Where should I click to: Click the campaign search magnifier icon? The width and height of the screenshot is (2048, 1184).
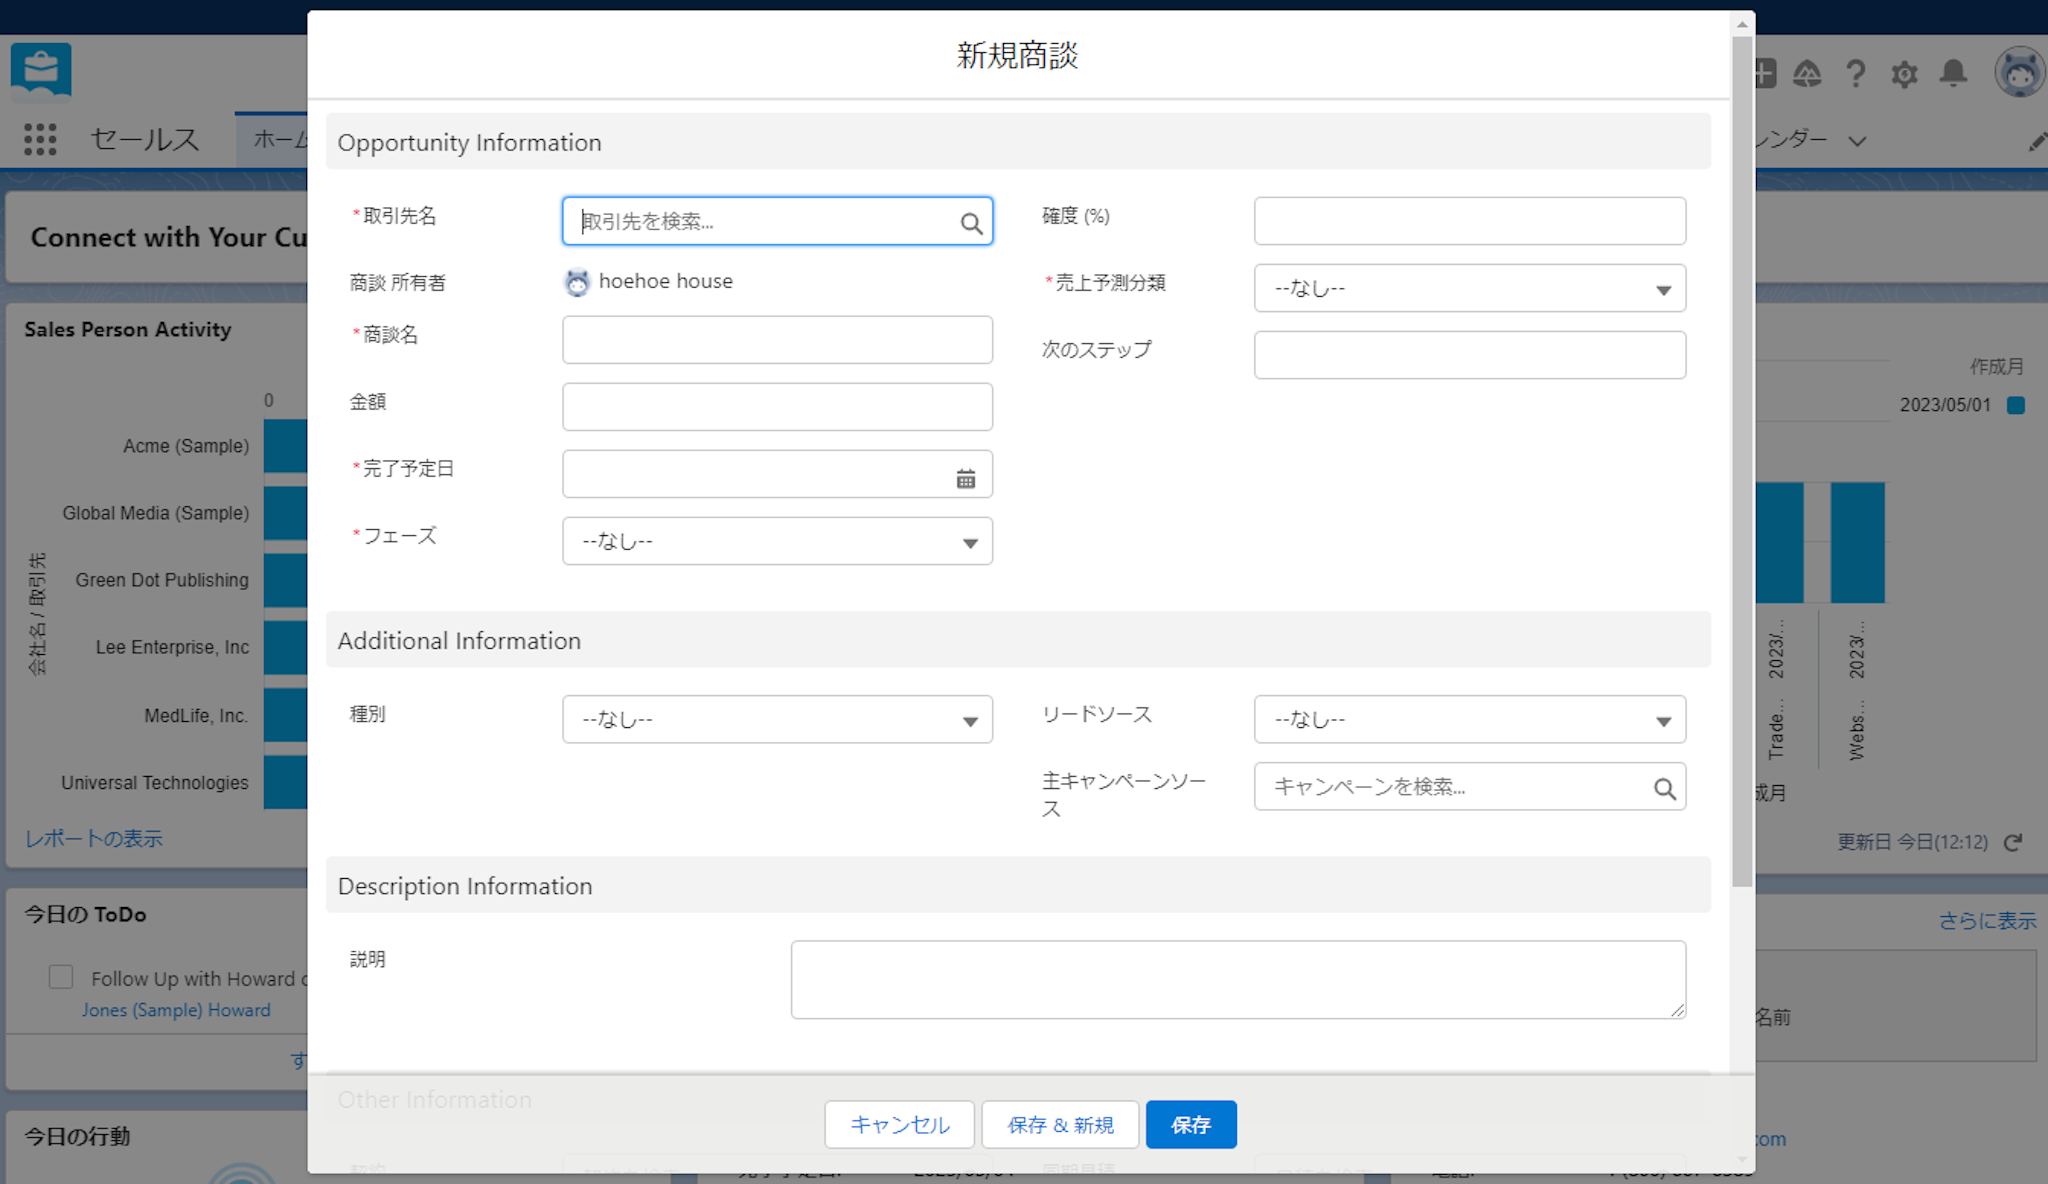(x=1664, y=789)
